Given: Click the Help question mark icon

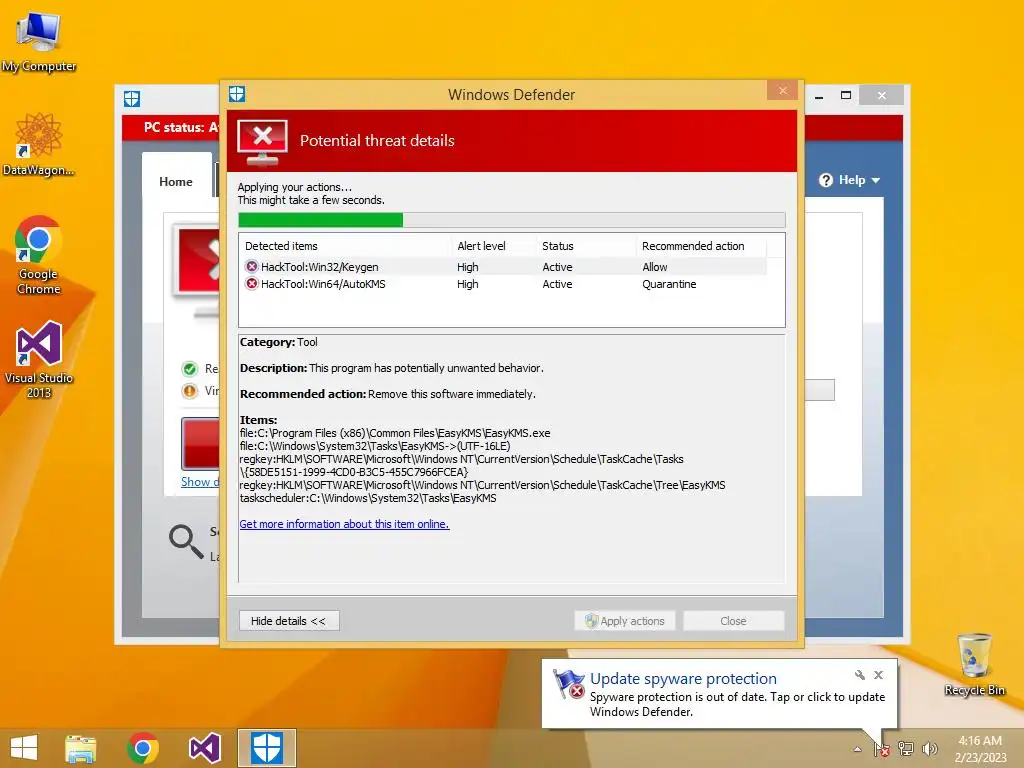Looking at the screenshot, I should 826,180.
